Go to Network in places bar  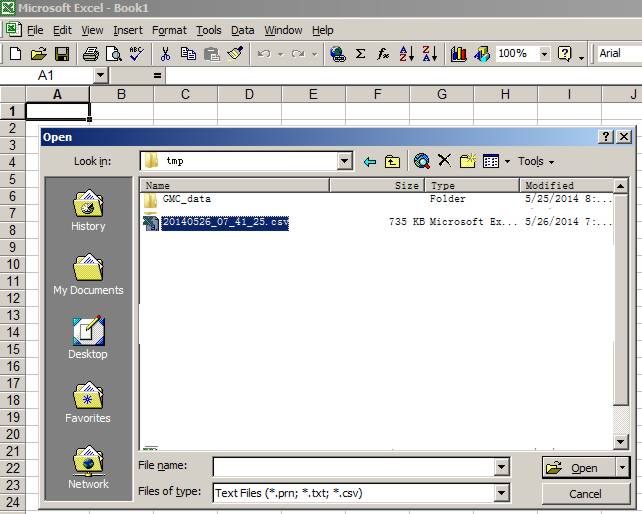[x=88, y=467]
